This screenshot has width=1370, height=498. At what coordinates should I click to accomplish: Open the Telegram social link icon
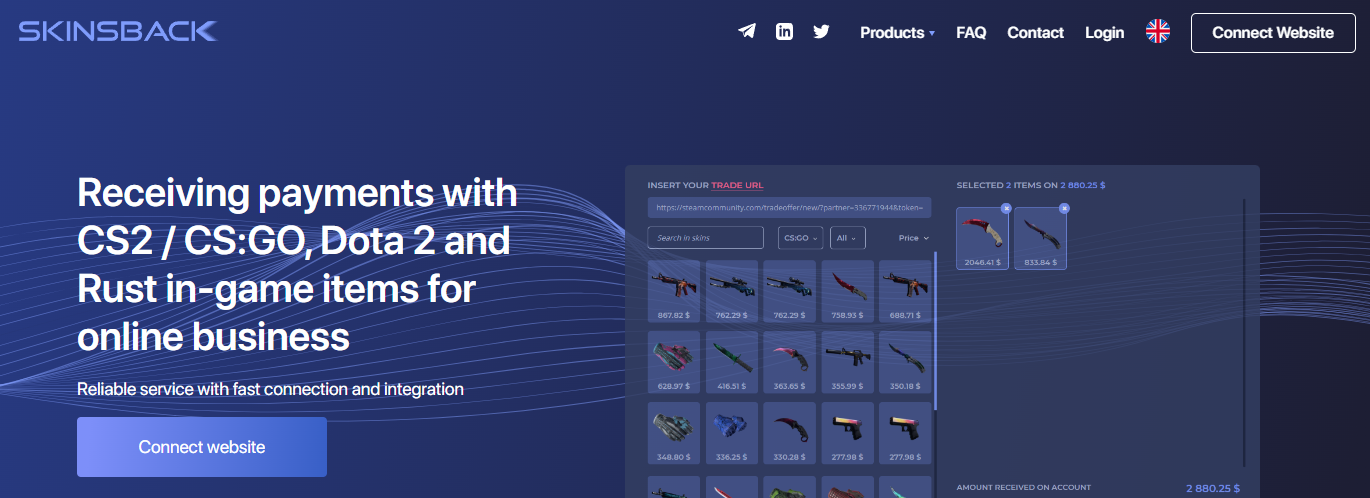(x=747, y=32)
